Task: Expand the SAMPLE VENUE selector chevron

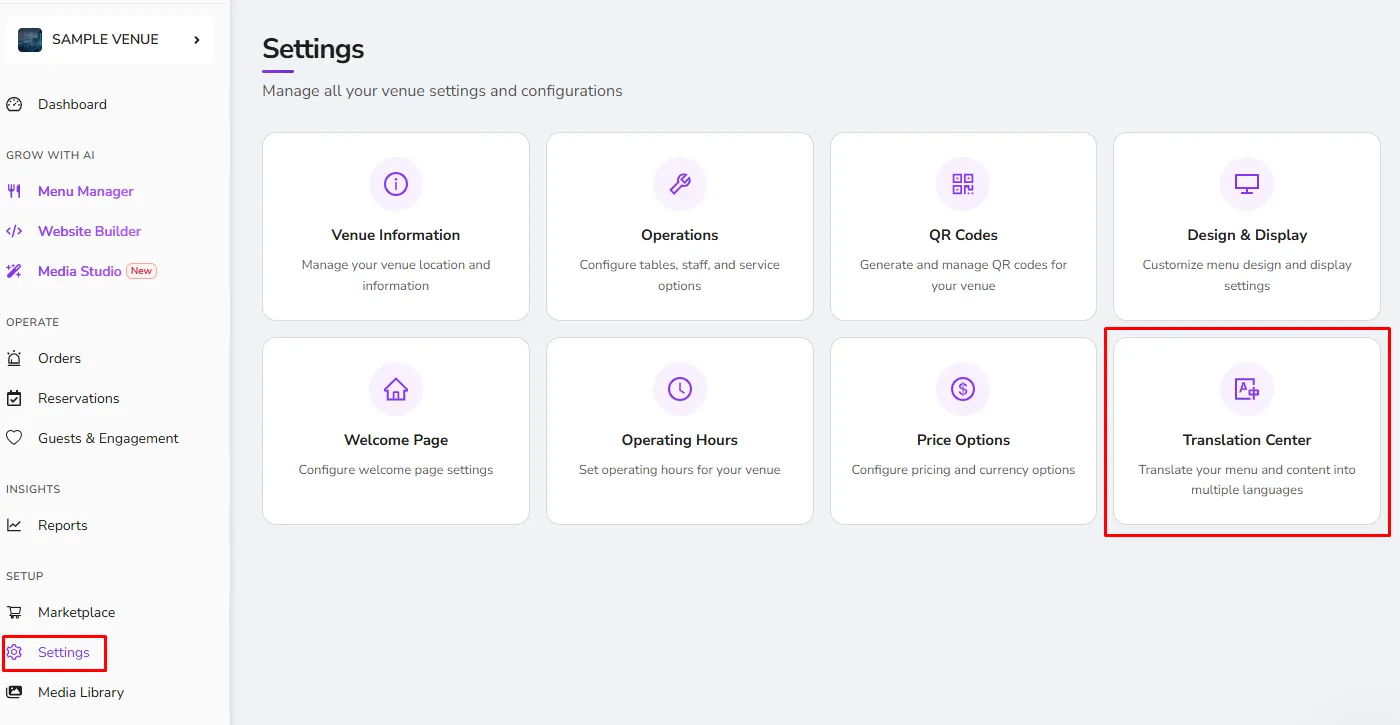Action: coord(196,40)
